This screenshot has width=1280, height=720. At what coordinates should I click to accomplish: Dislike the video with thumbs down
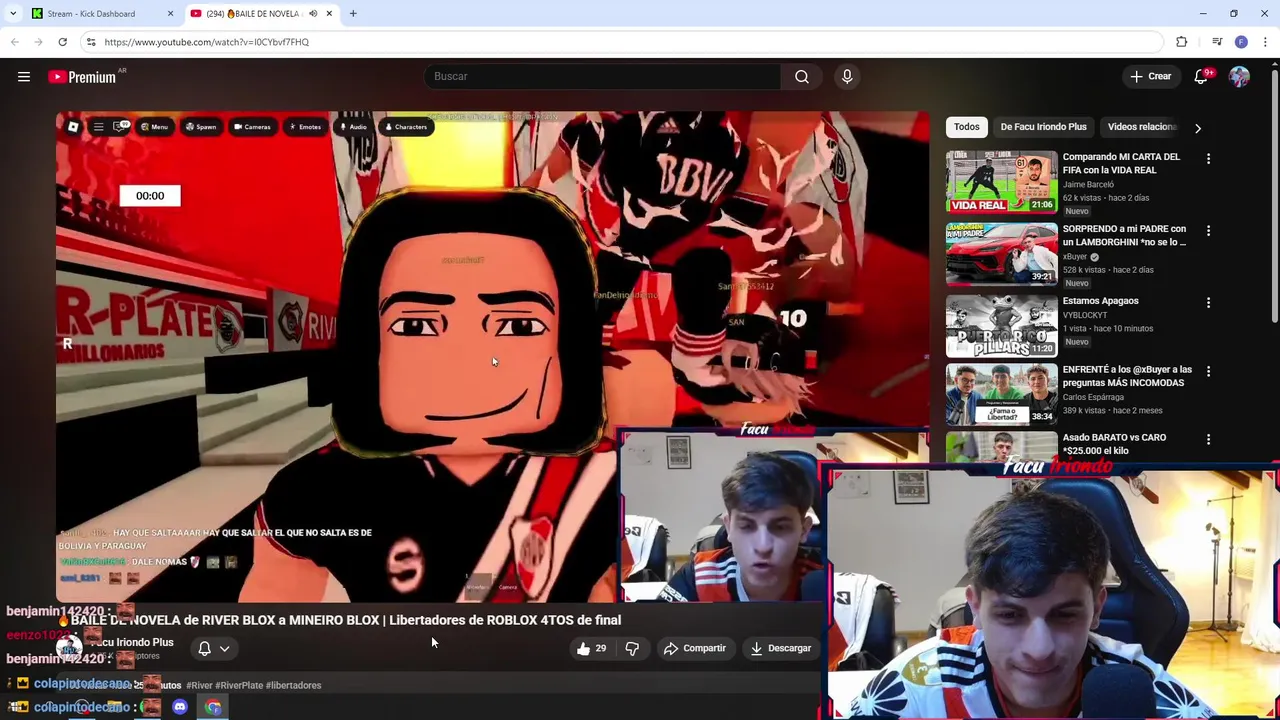tap(632, 648)
